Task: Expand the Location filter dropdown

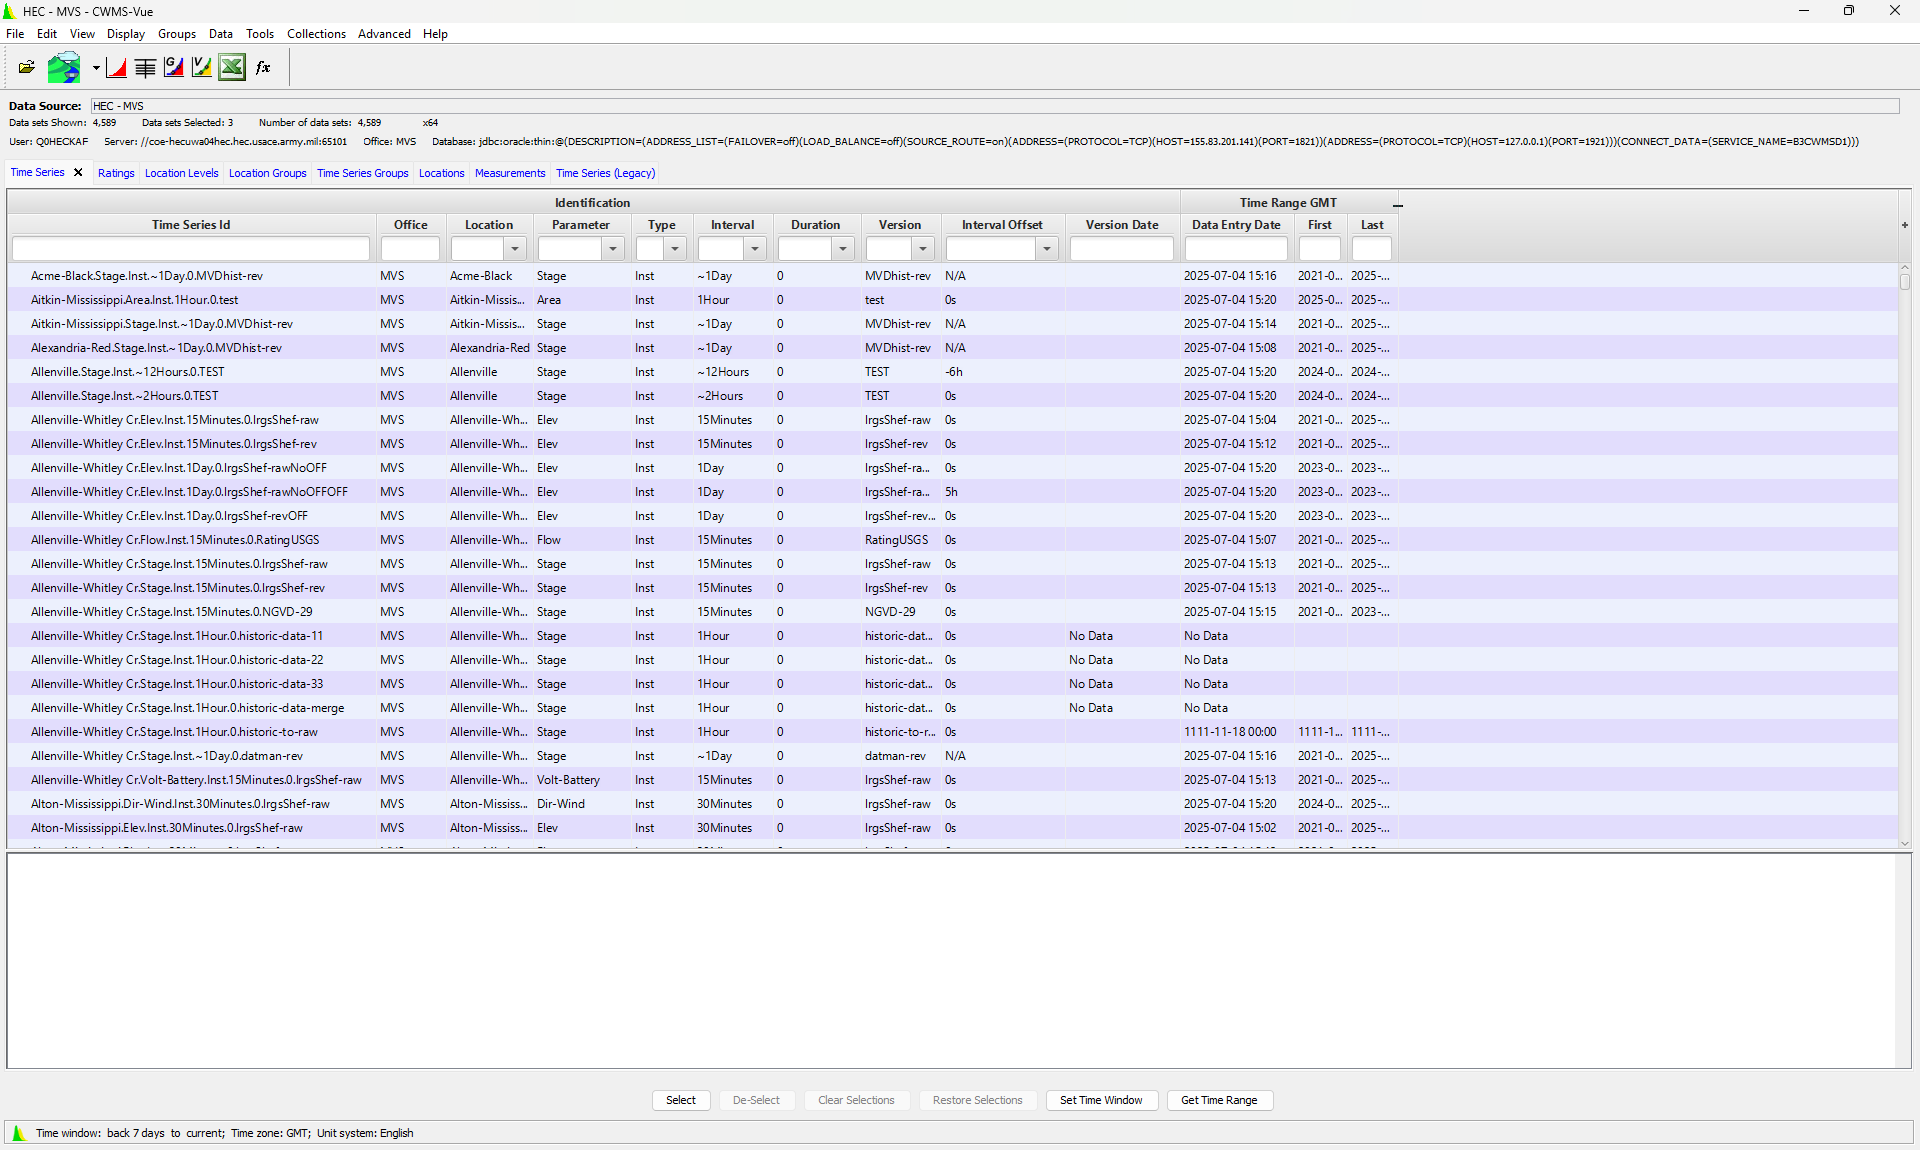Action: (x=515, y=249)
